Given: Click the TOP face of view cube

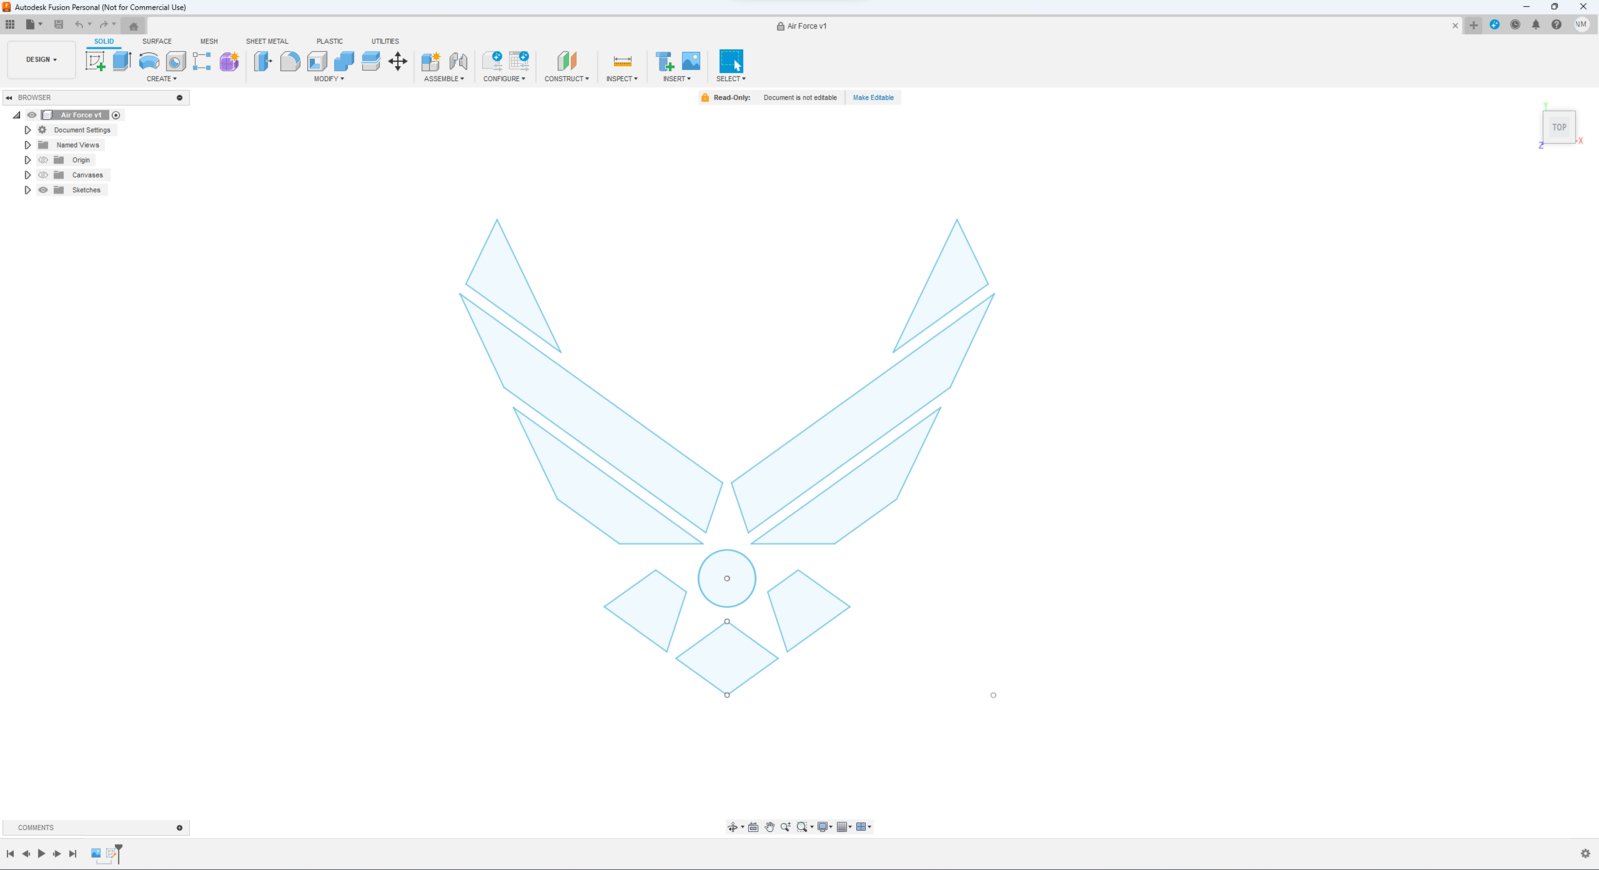Looking at the screenshot, I should click(x=1559, y=127).
